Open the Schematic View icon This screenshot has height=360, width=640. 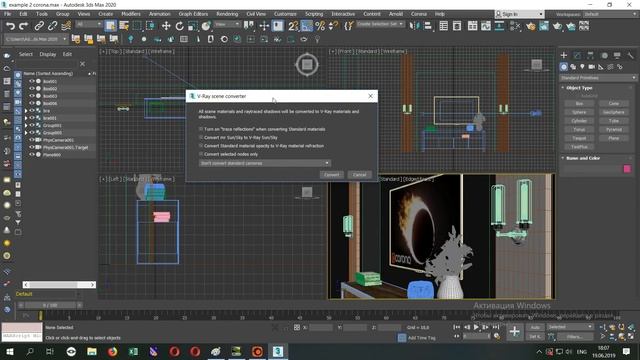click(499, 26)
